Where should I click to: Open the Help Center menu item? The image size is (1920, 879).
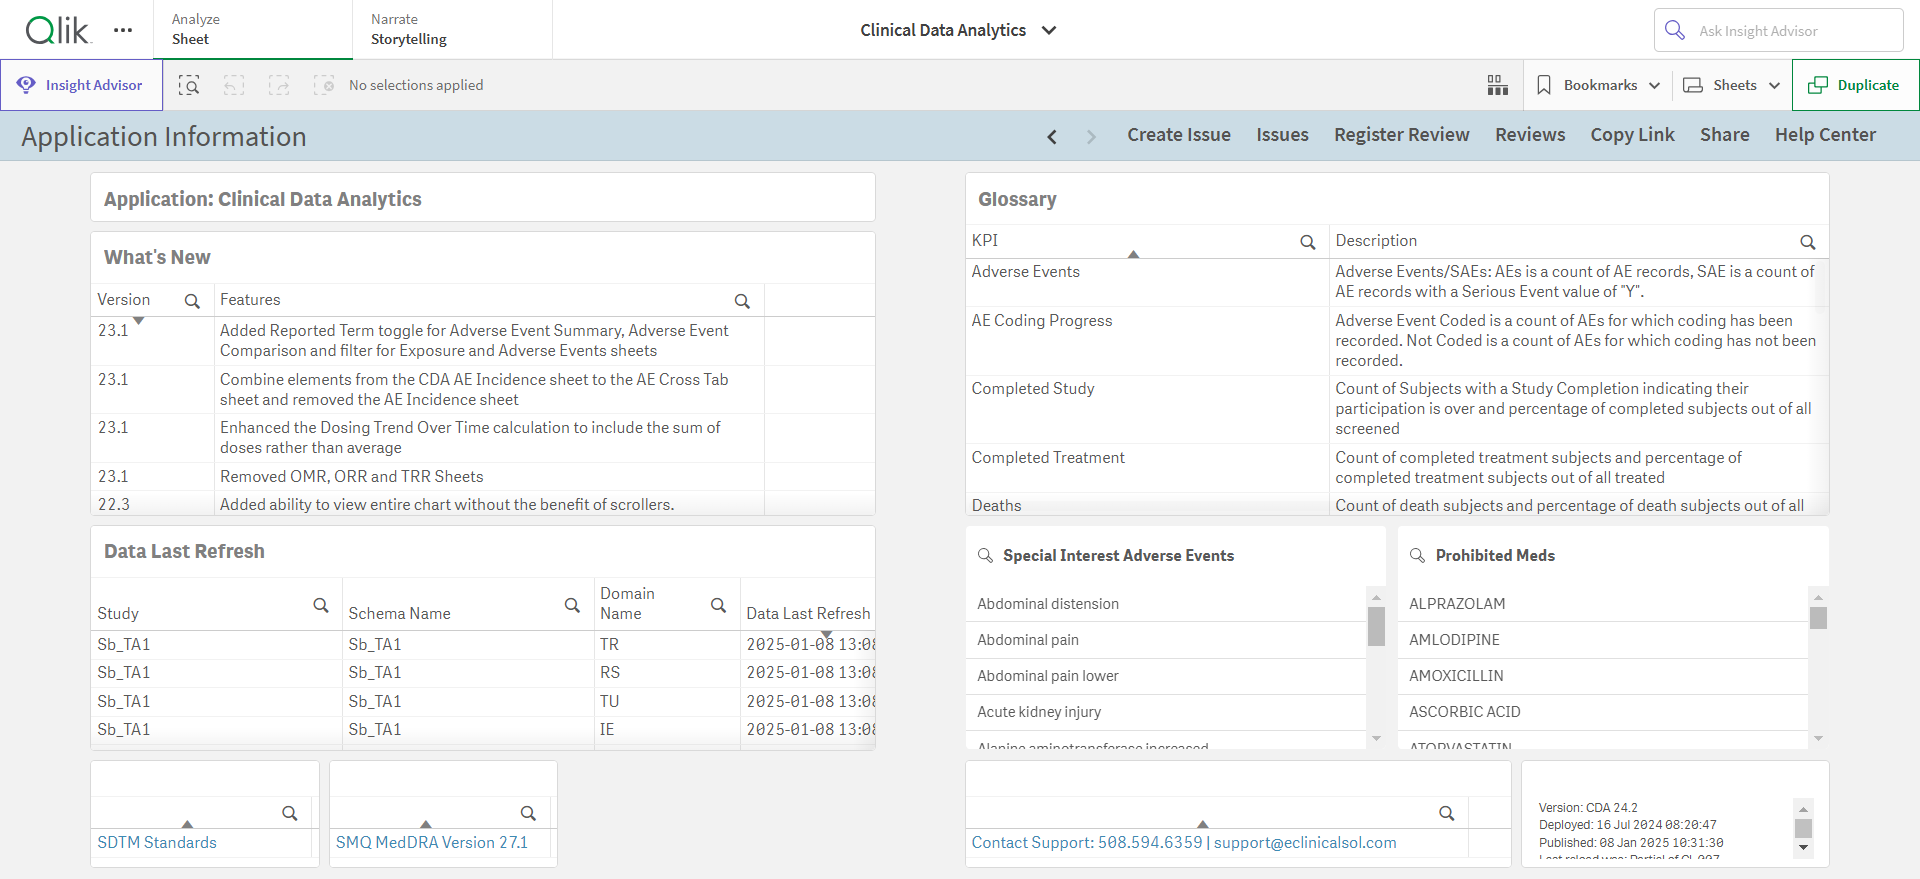[1825, 135]
